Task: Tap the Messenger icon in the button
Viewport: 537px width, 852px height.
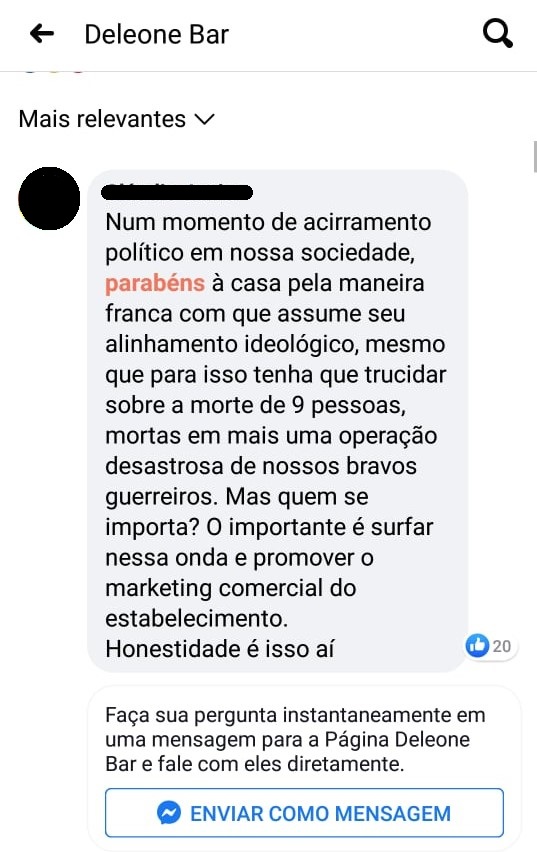Action: click(x=169, y=813)
